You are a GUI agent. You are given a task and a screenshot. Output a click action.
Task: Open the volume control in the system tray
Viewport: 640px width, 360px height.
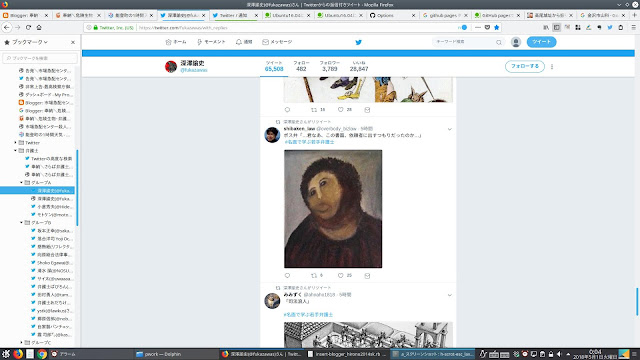tap(559, 354)
